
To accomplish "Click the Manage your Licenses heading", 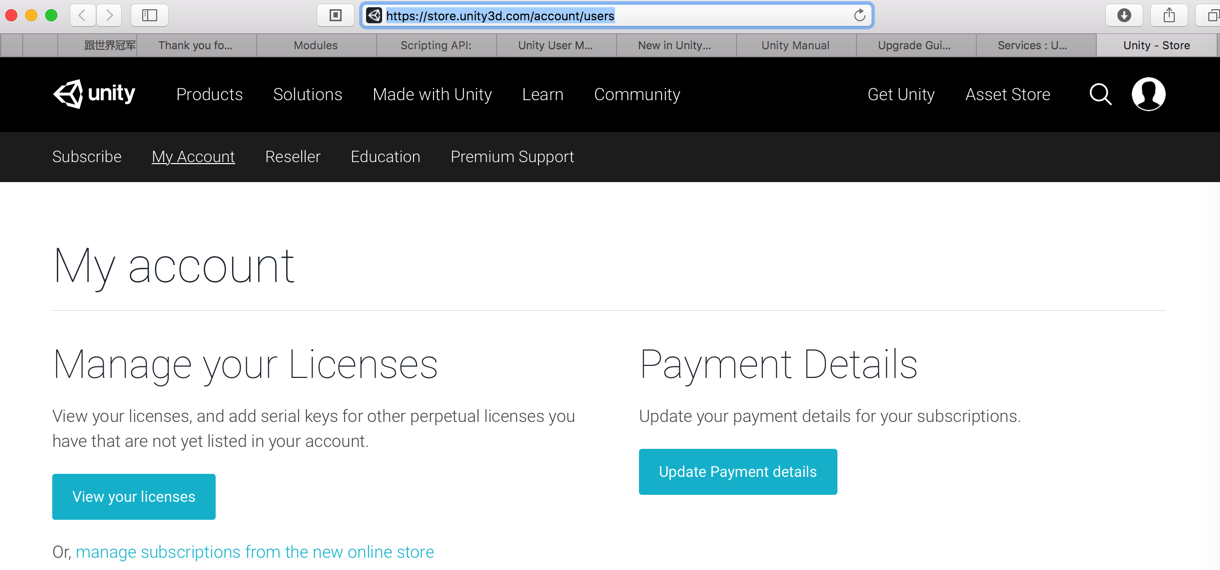I will (245, 365).
